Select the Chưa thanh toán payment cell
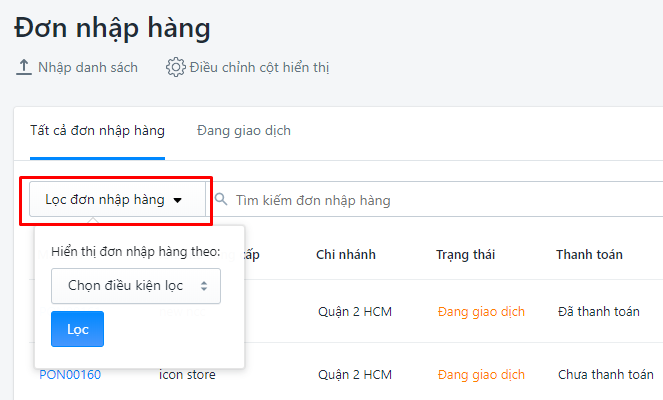The width and height of the screenshot is (663, 400). coord(605,375)
